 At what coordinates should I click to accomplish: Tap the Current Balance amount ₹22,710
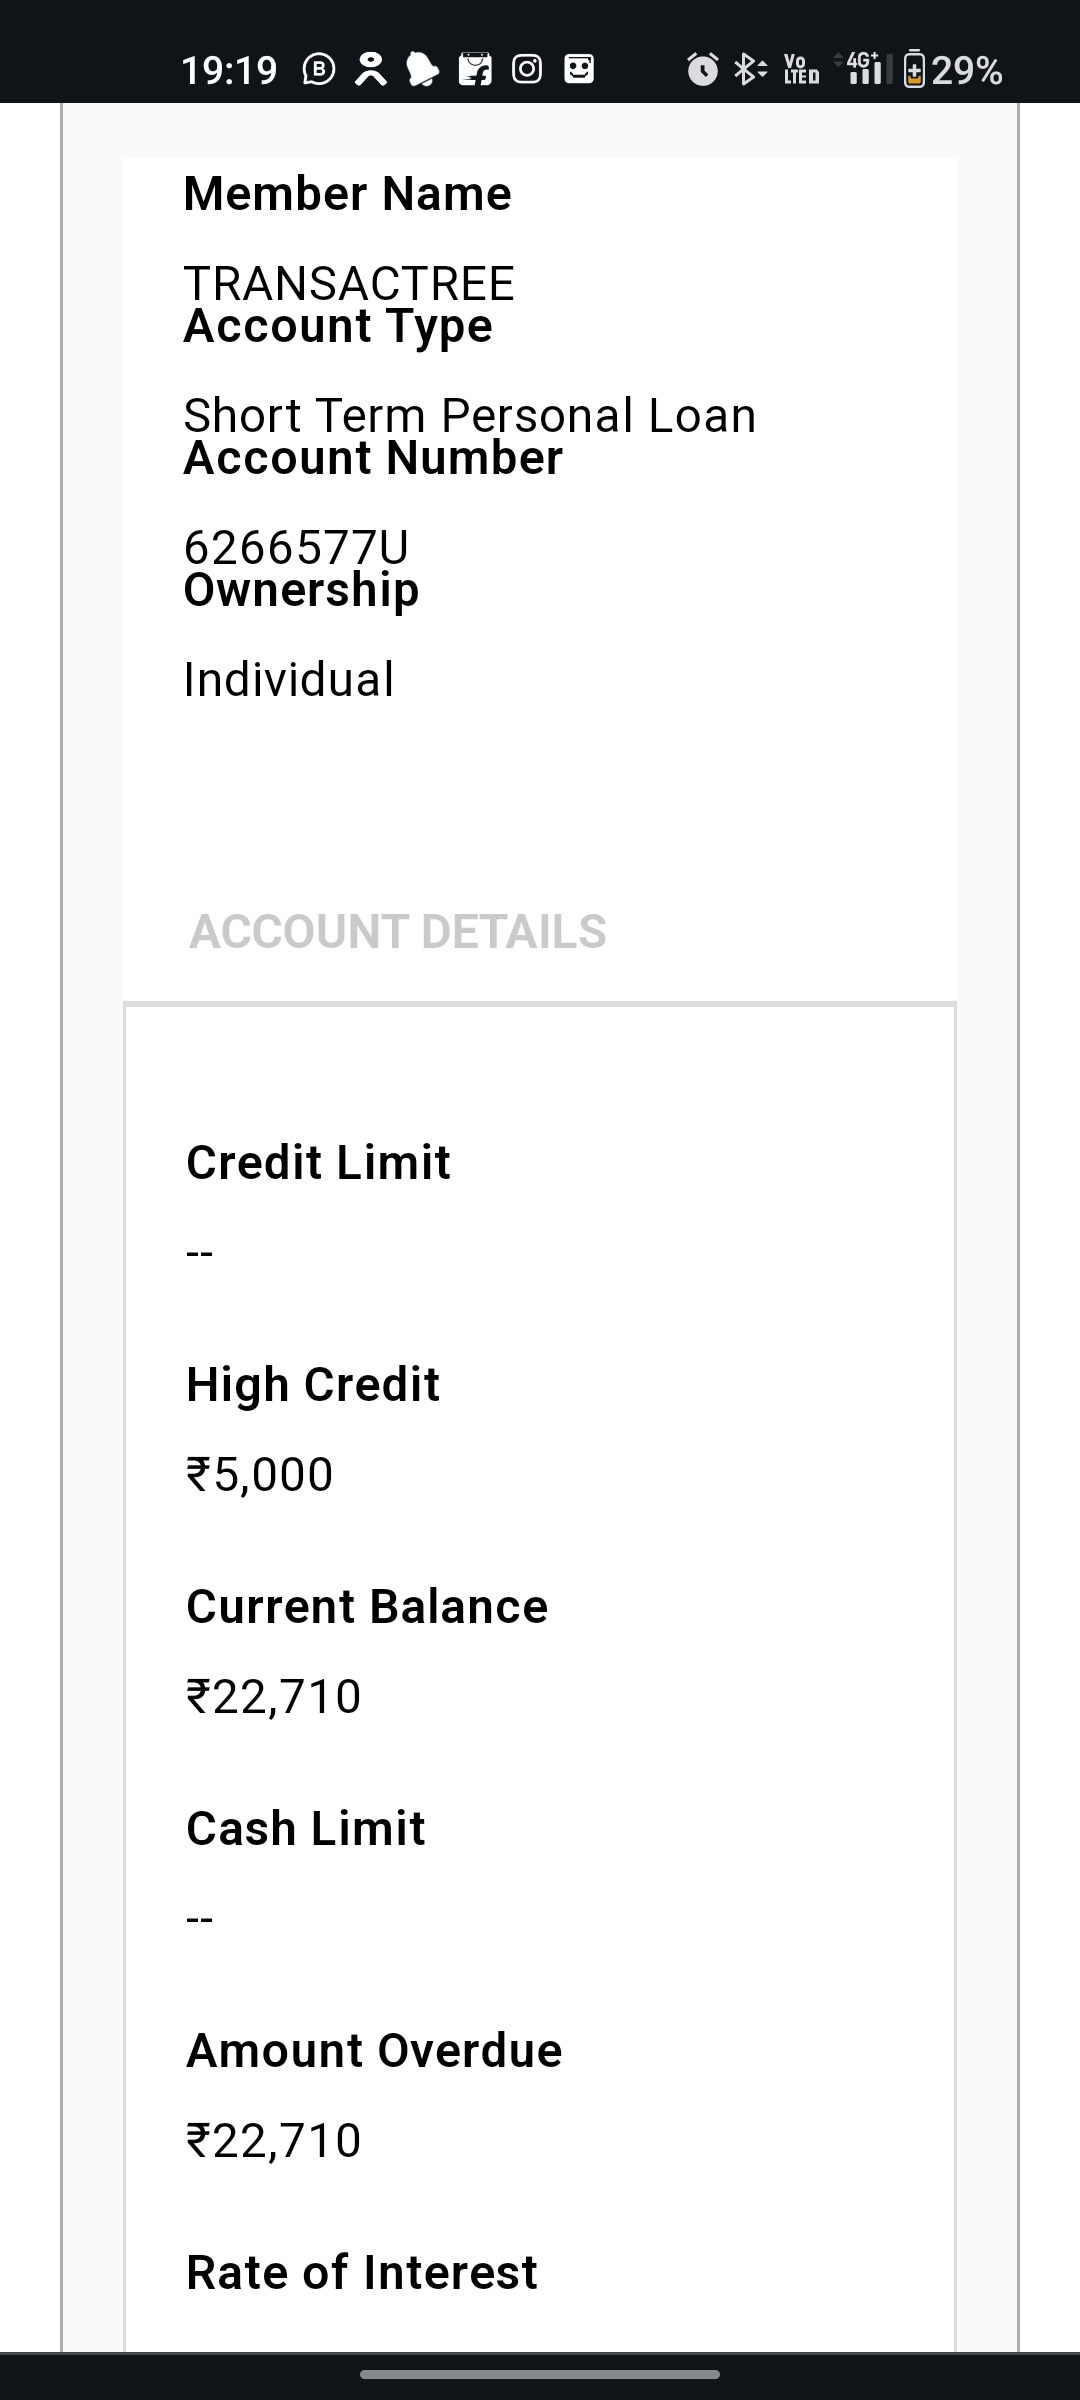pyautogui.click(x=274, y=1697)
